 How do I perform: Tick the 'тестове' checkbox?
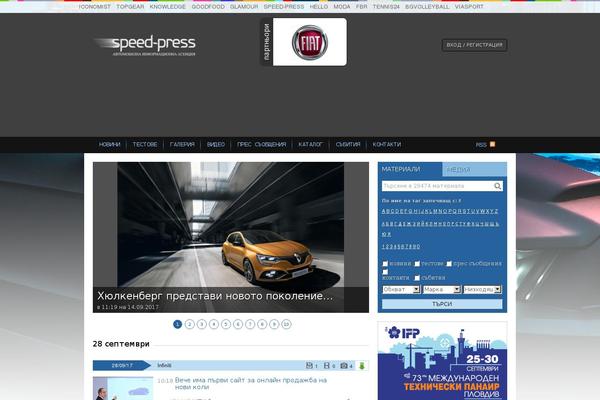point(417,264)
